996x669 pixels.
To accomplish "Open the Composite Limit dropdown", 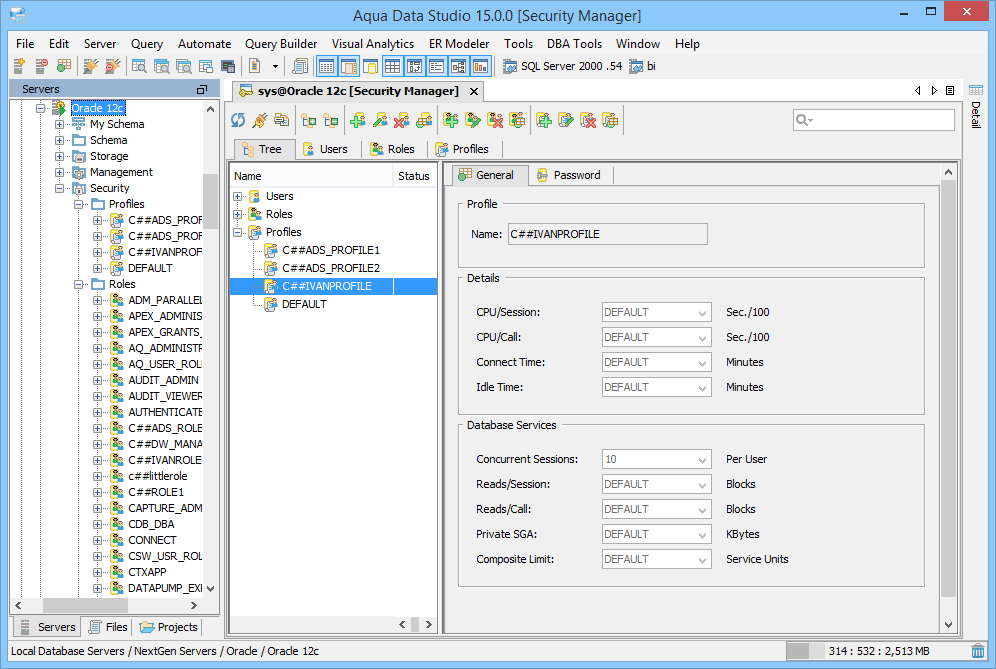I will click(x=702, y=560).
